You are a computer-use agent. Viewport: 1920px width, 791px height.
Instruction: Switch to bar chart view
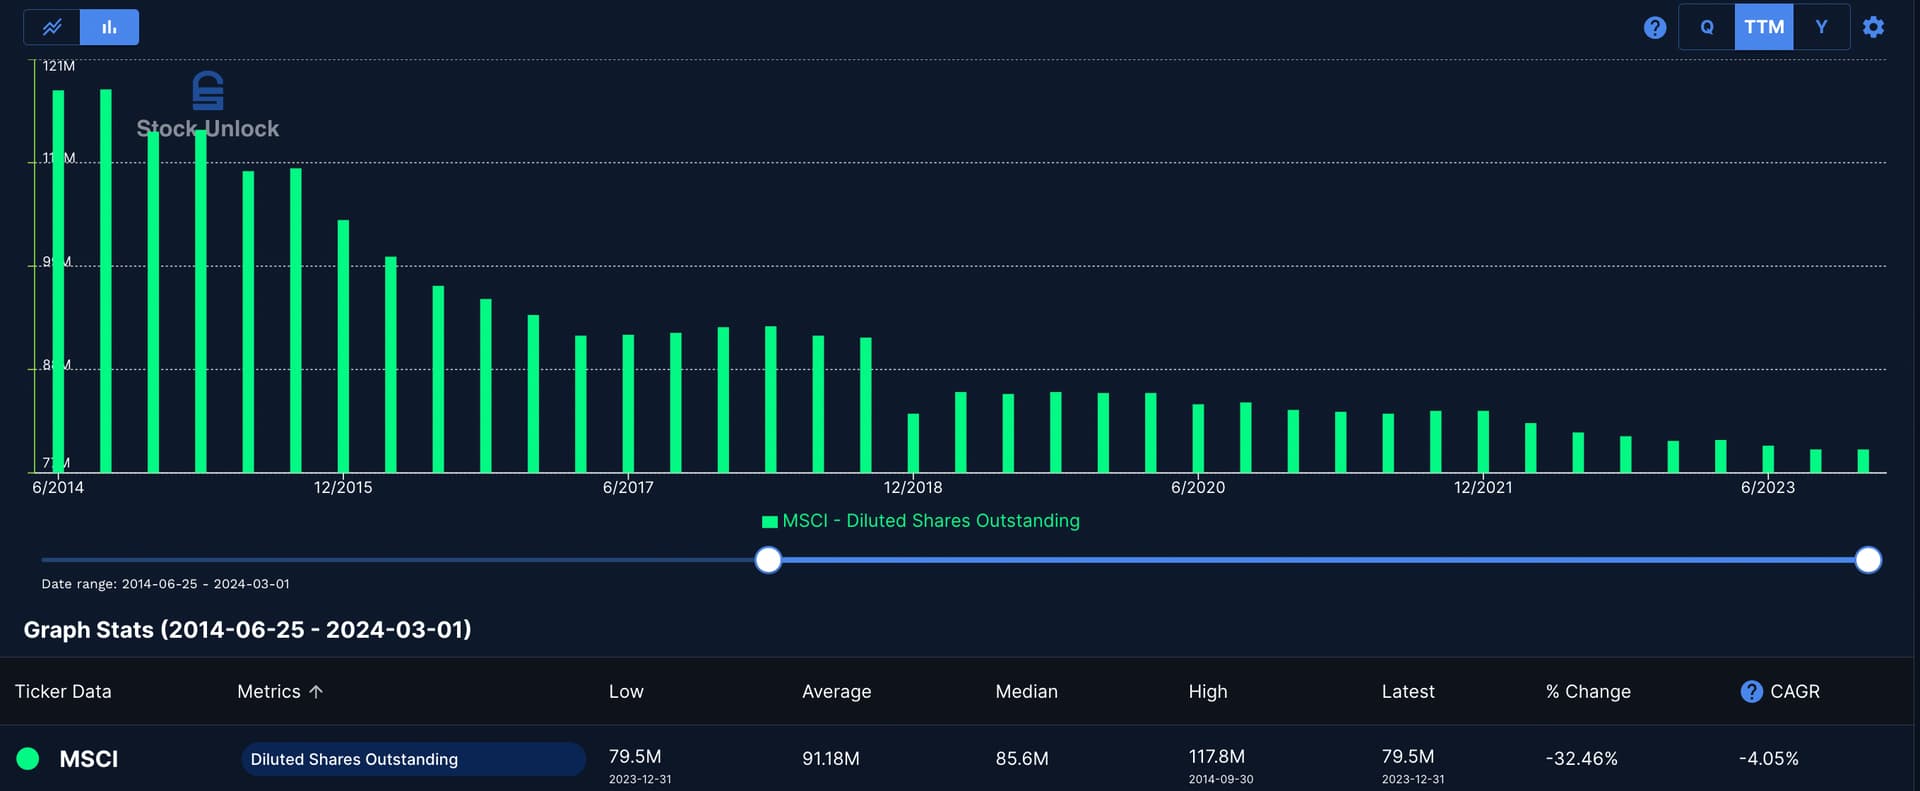tap(109, 27)
